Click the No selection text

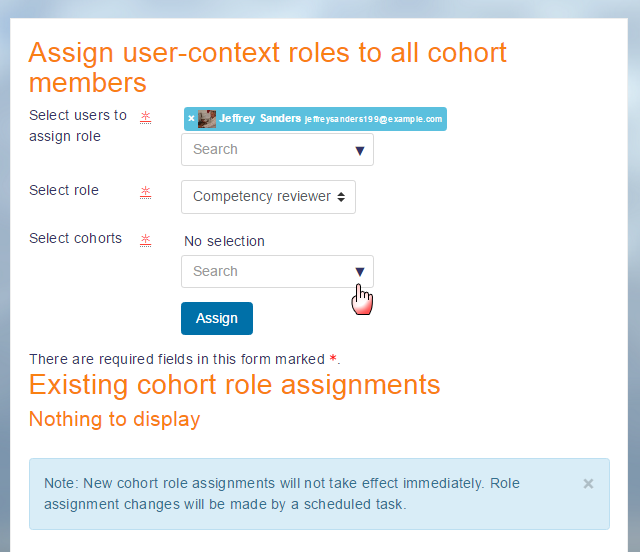click(x=225, y=241)
